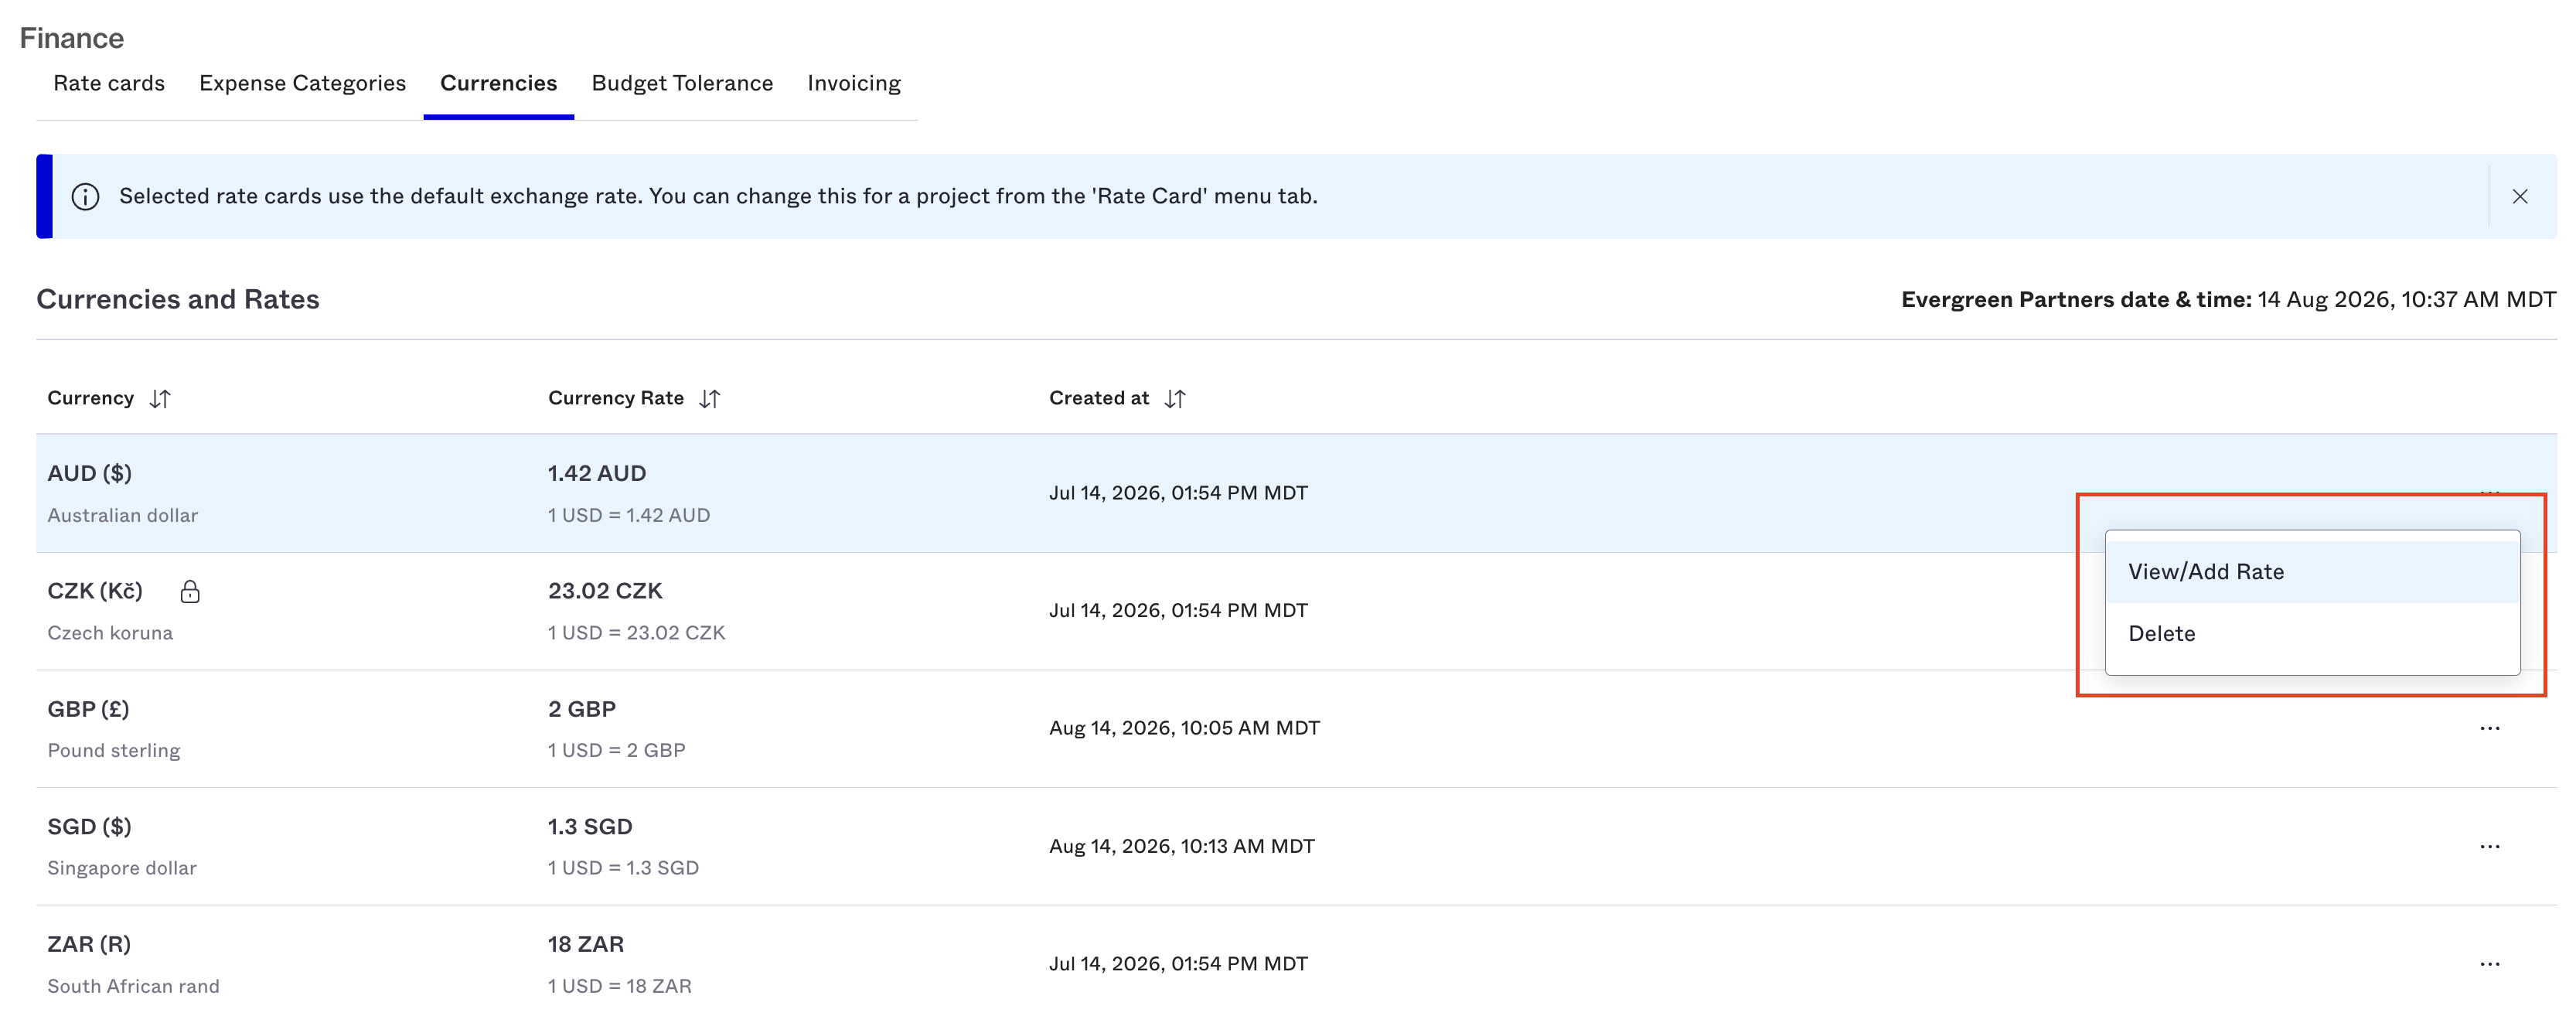Click the ZAR row created date
This screenshot has width=2576, height=1033.
tap(1178, 964)
